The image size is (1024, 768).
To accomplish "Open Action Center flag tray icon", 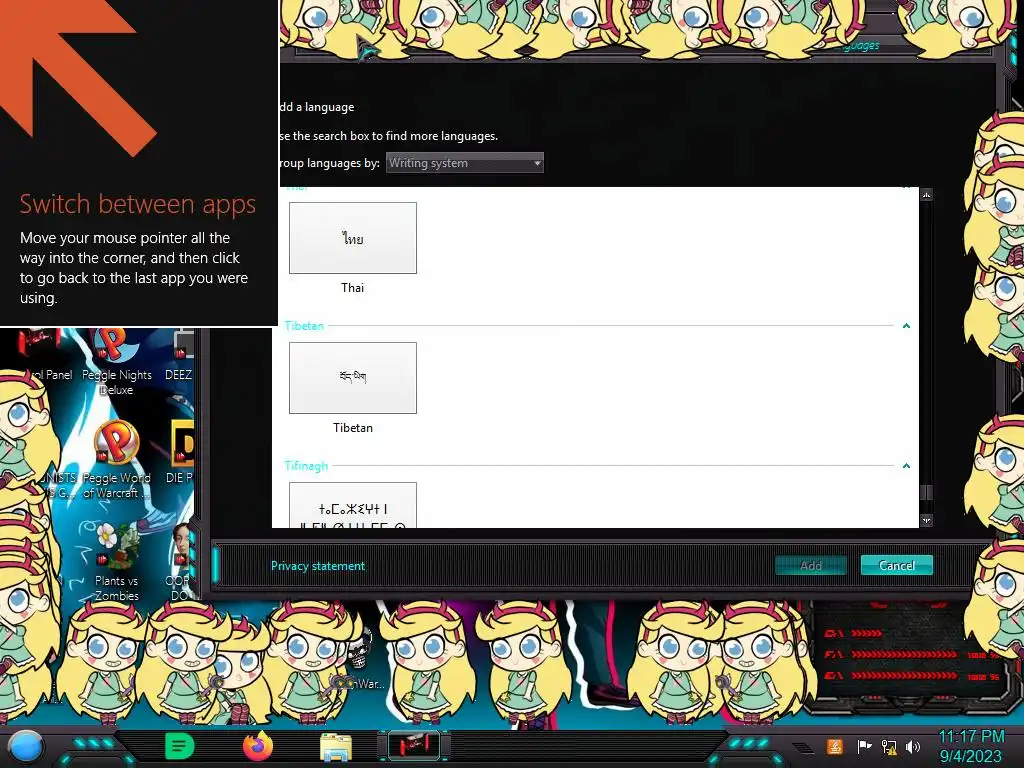I will (864, 746).
